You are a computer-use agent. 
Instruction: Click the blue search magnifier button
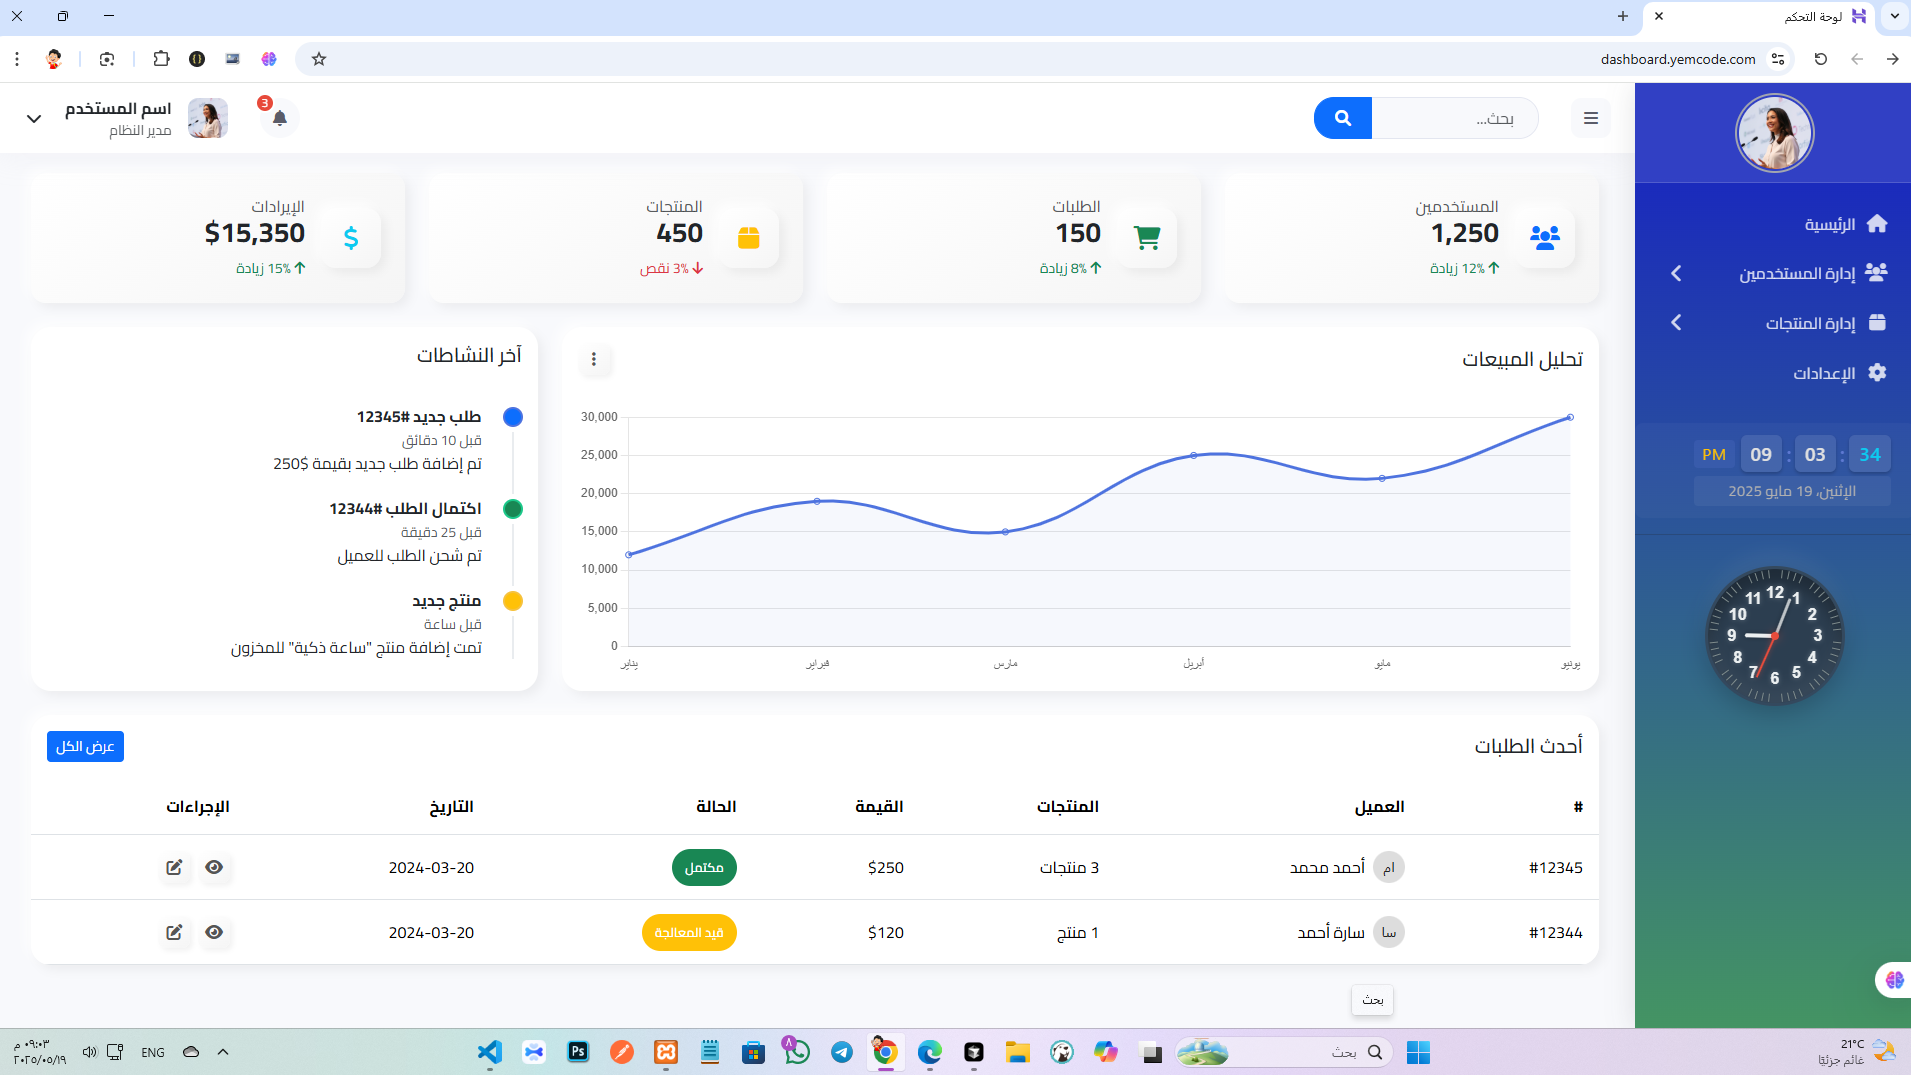coord(1342,118)
